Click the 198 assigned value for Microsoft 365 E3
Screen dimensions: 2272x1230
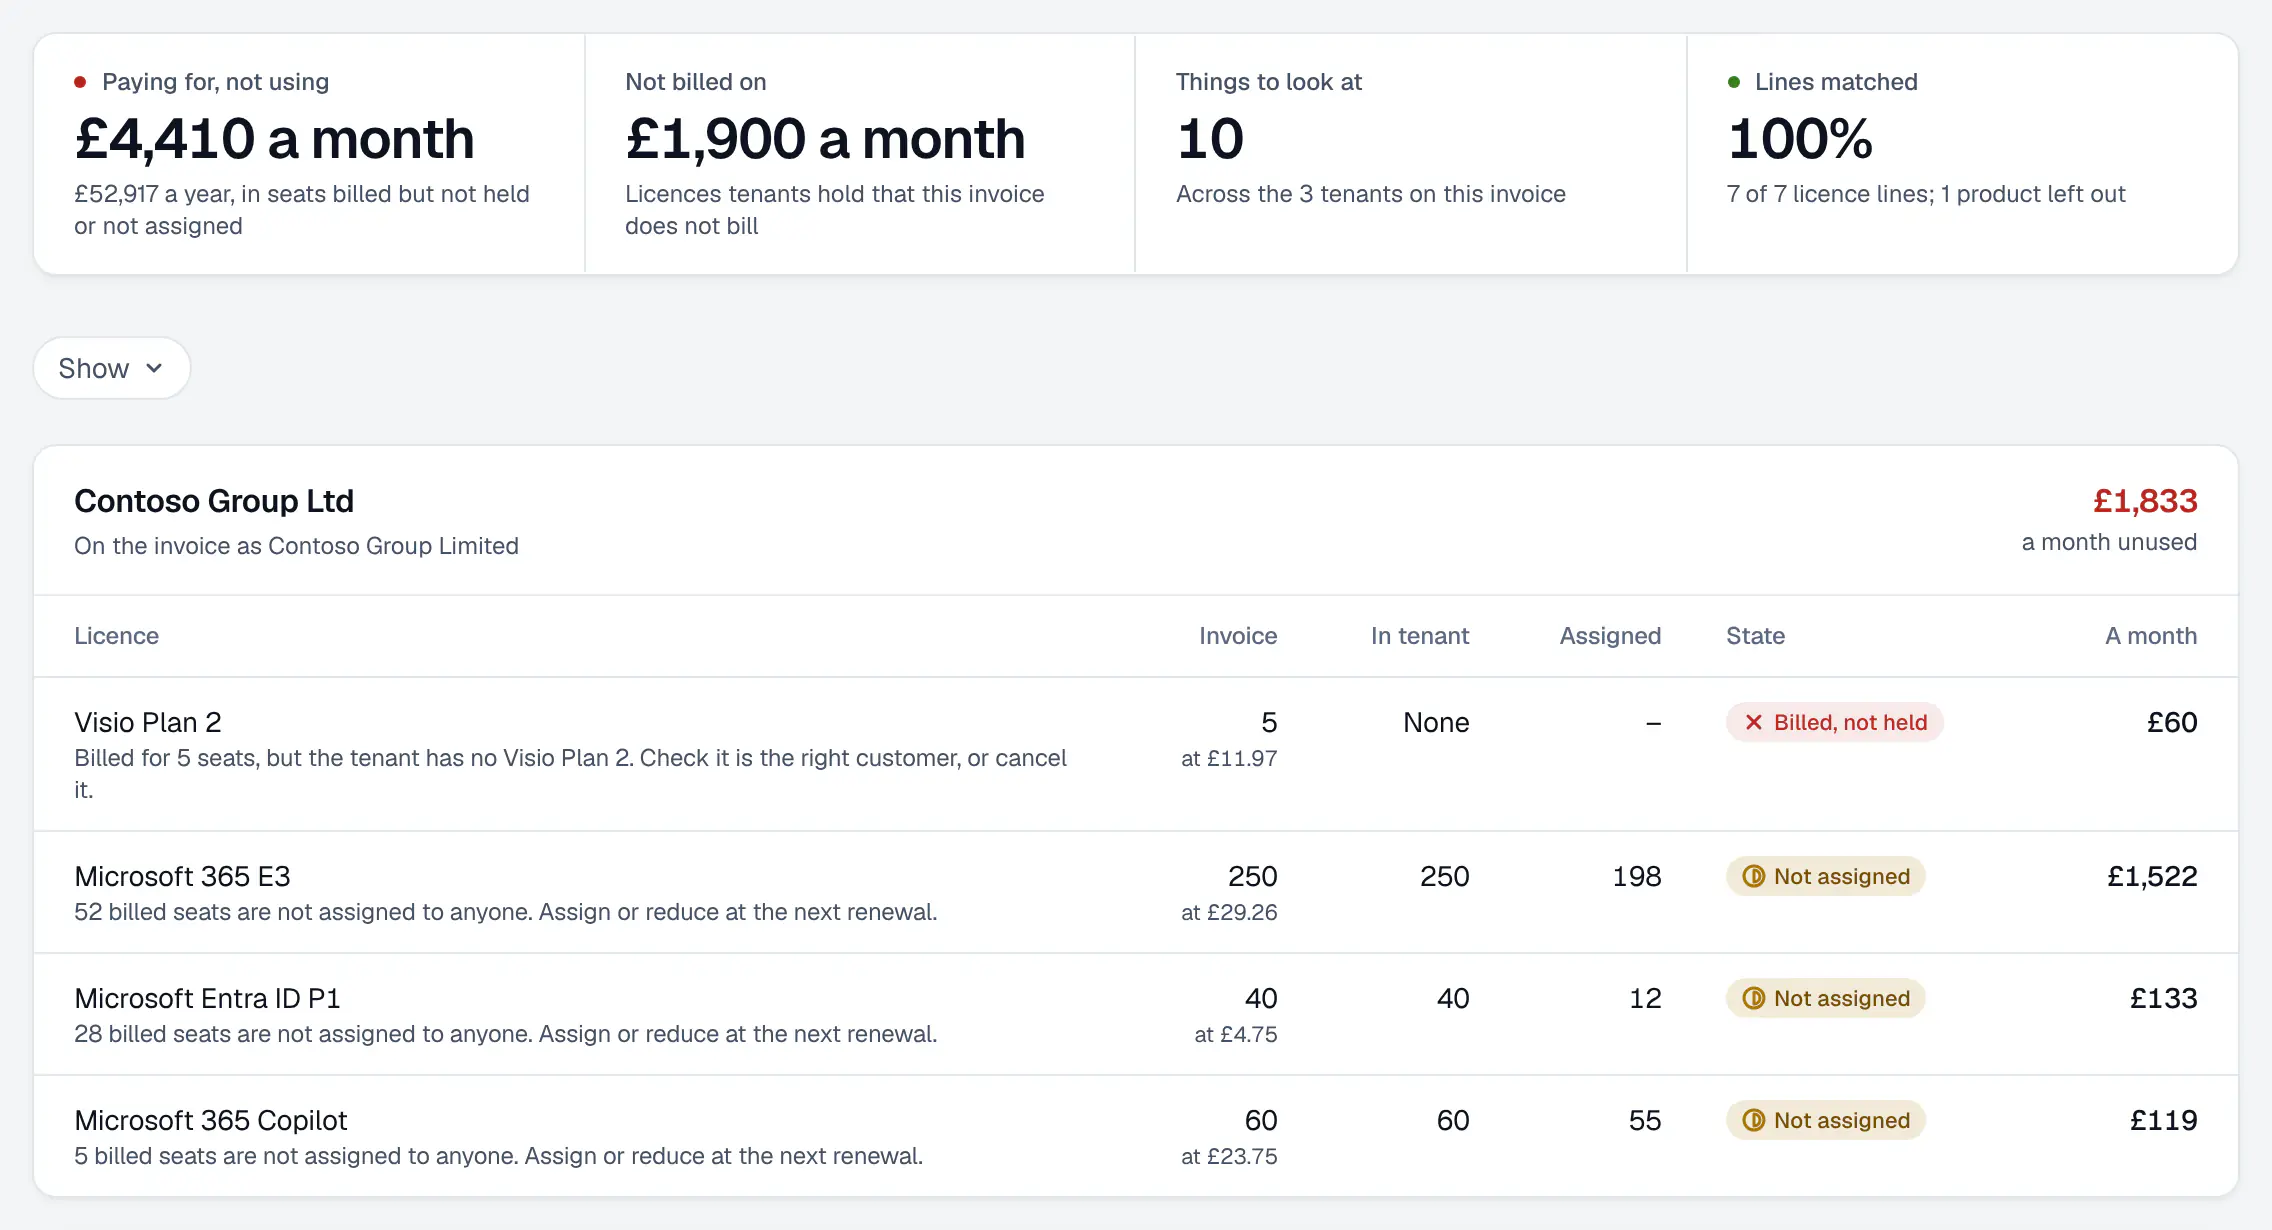point(1636,876)
